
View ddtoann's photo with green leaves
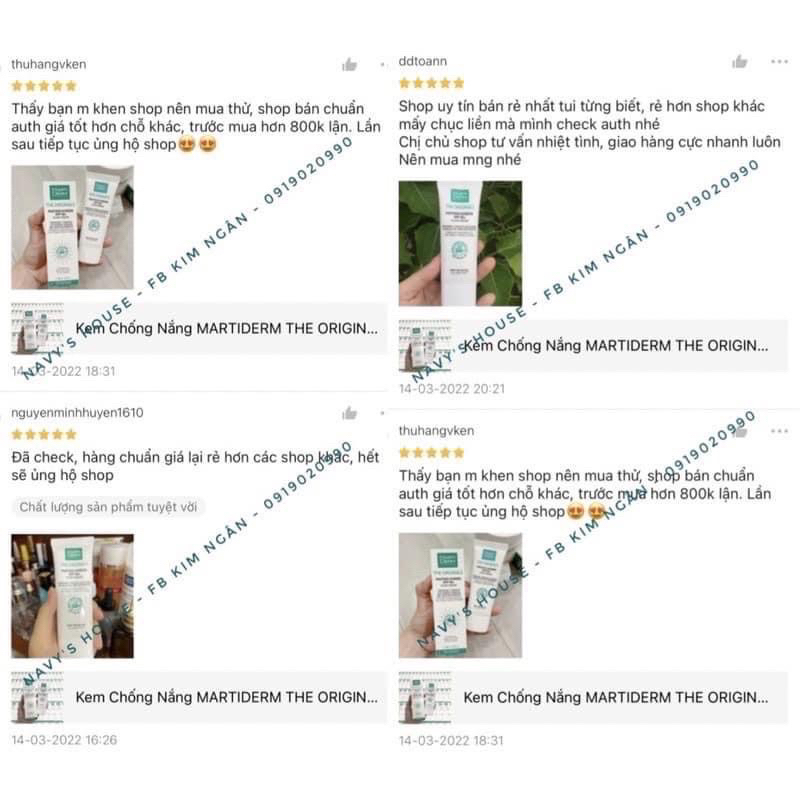460,243
